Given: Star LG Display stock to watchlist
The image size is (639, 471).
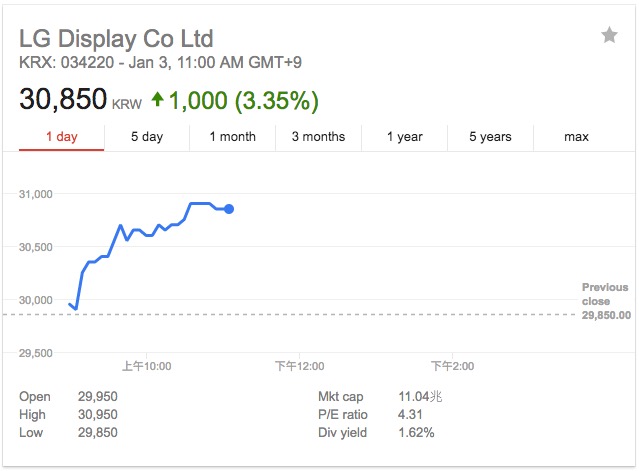Looking at the screenshot, I should click(x=609, y=36).
